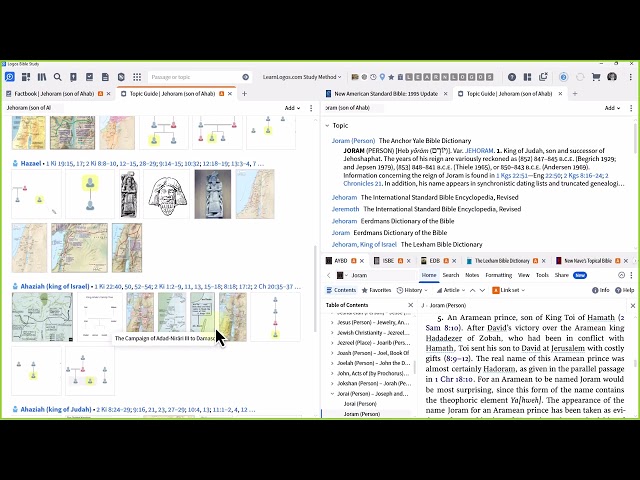This screenshot has height=480, width=640.
Task: Open the Article navigation dropdown
Action: 451,290
